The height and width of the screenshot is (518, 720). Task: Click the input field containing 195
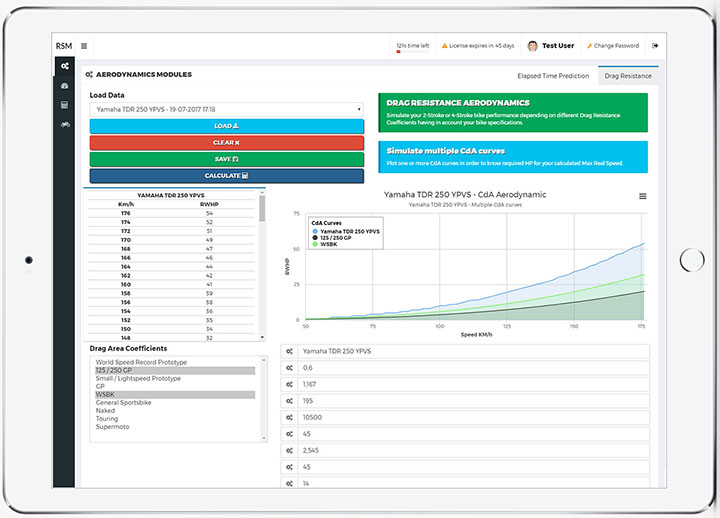coord(474,401)
